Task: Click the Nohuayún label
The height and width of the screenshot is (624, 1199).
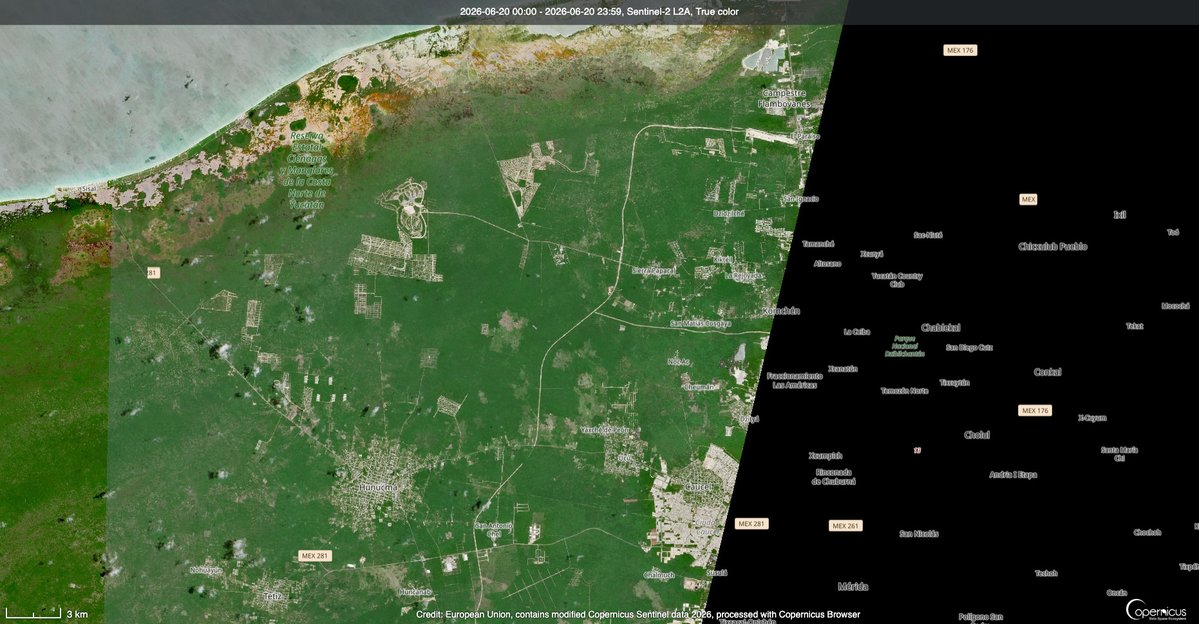Action: coord(206,570)
